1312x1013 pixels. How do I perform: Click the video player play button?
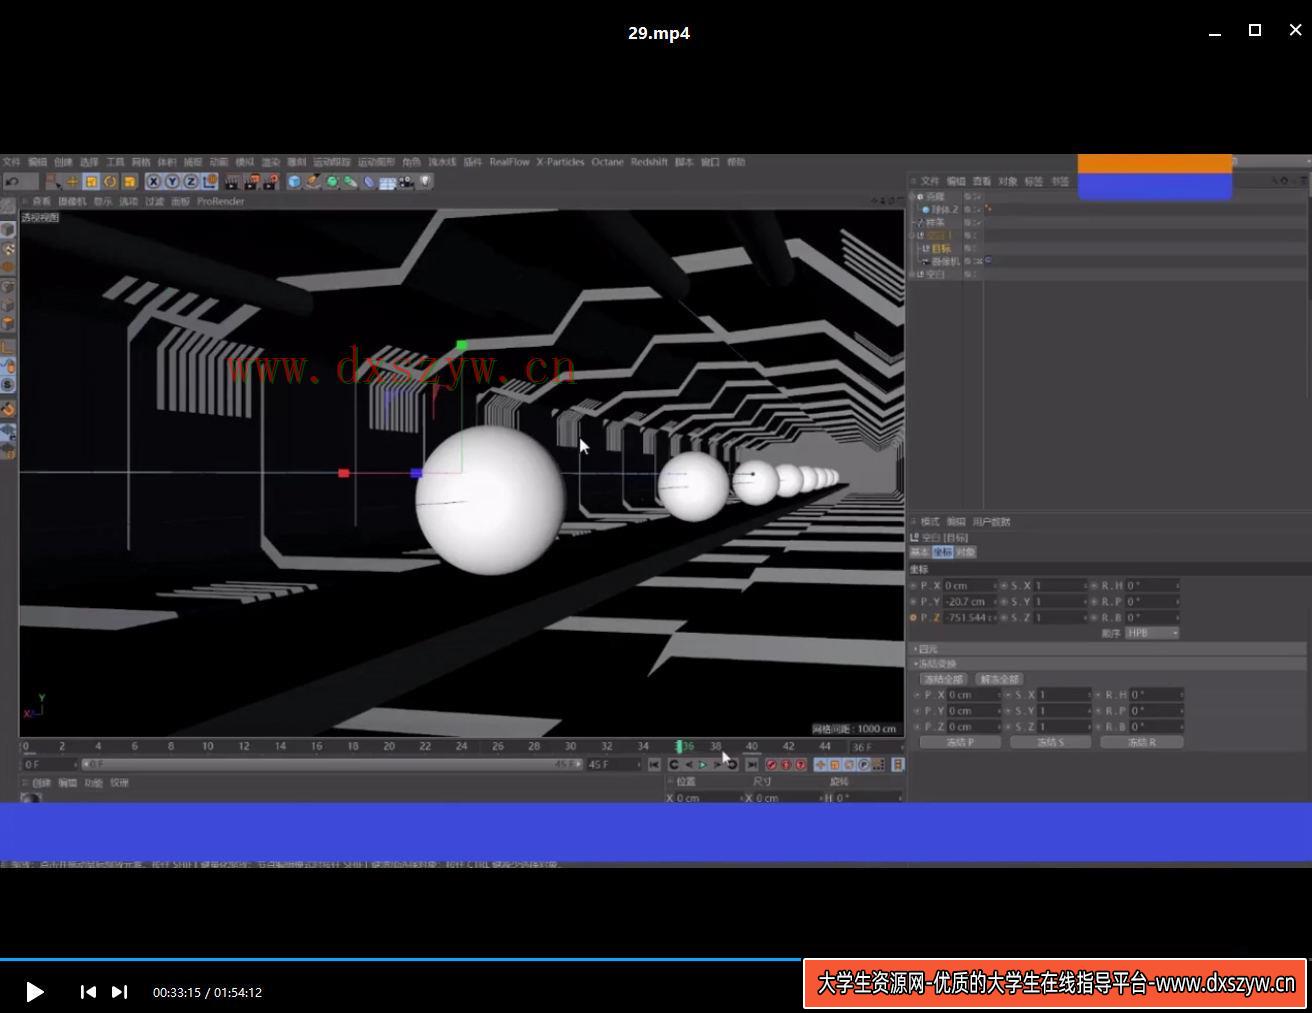[x=34, y=992]
